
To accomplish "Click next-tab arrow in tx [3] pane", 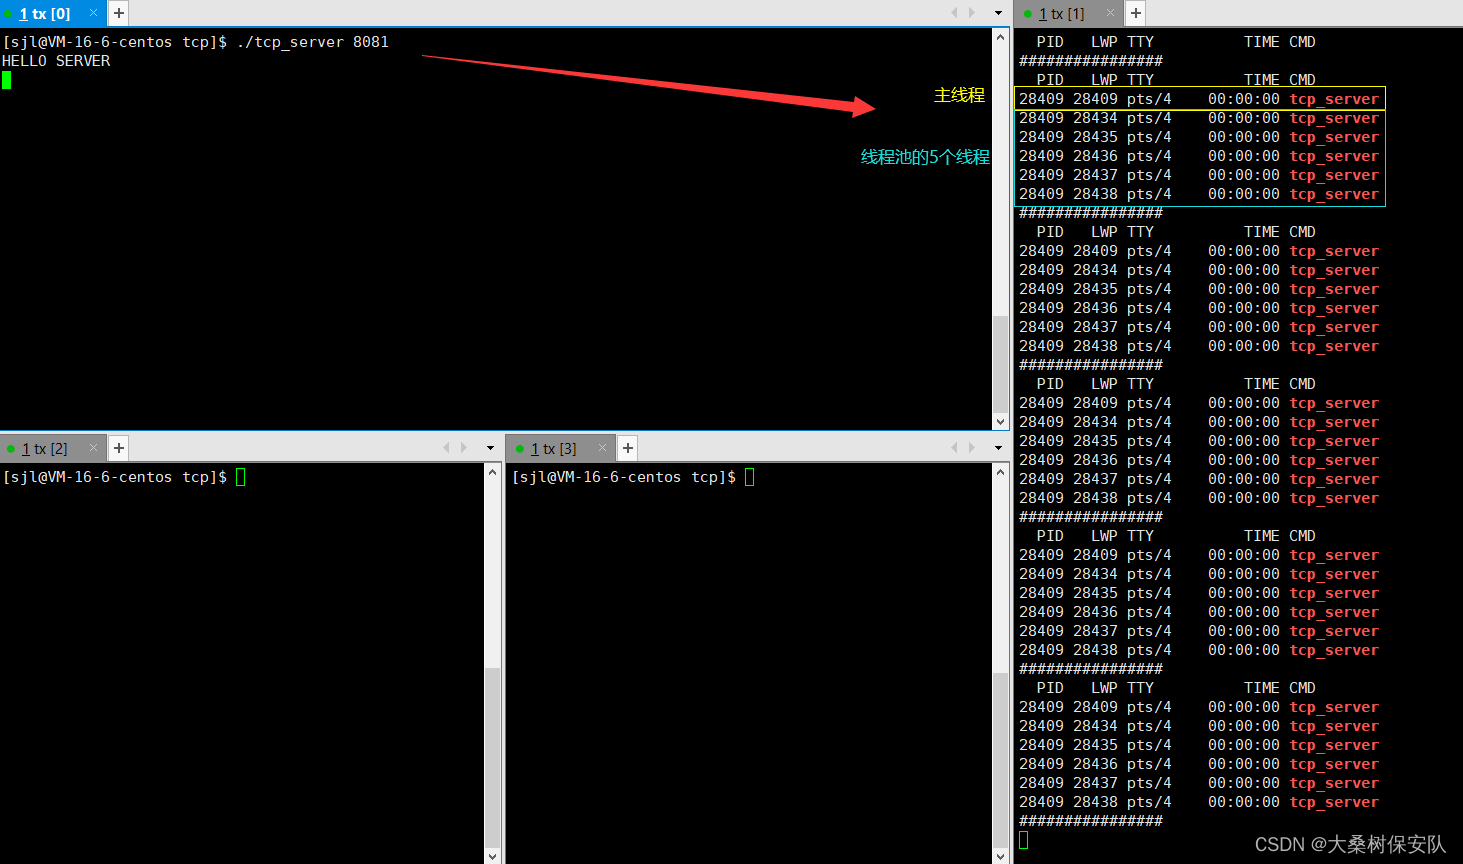I will coord(972,448).
